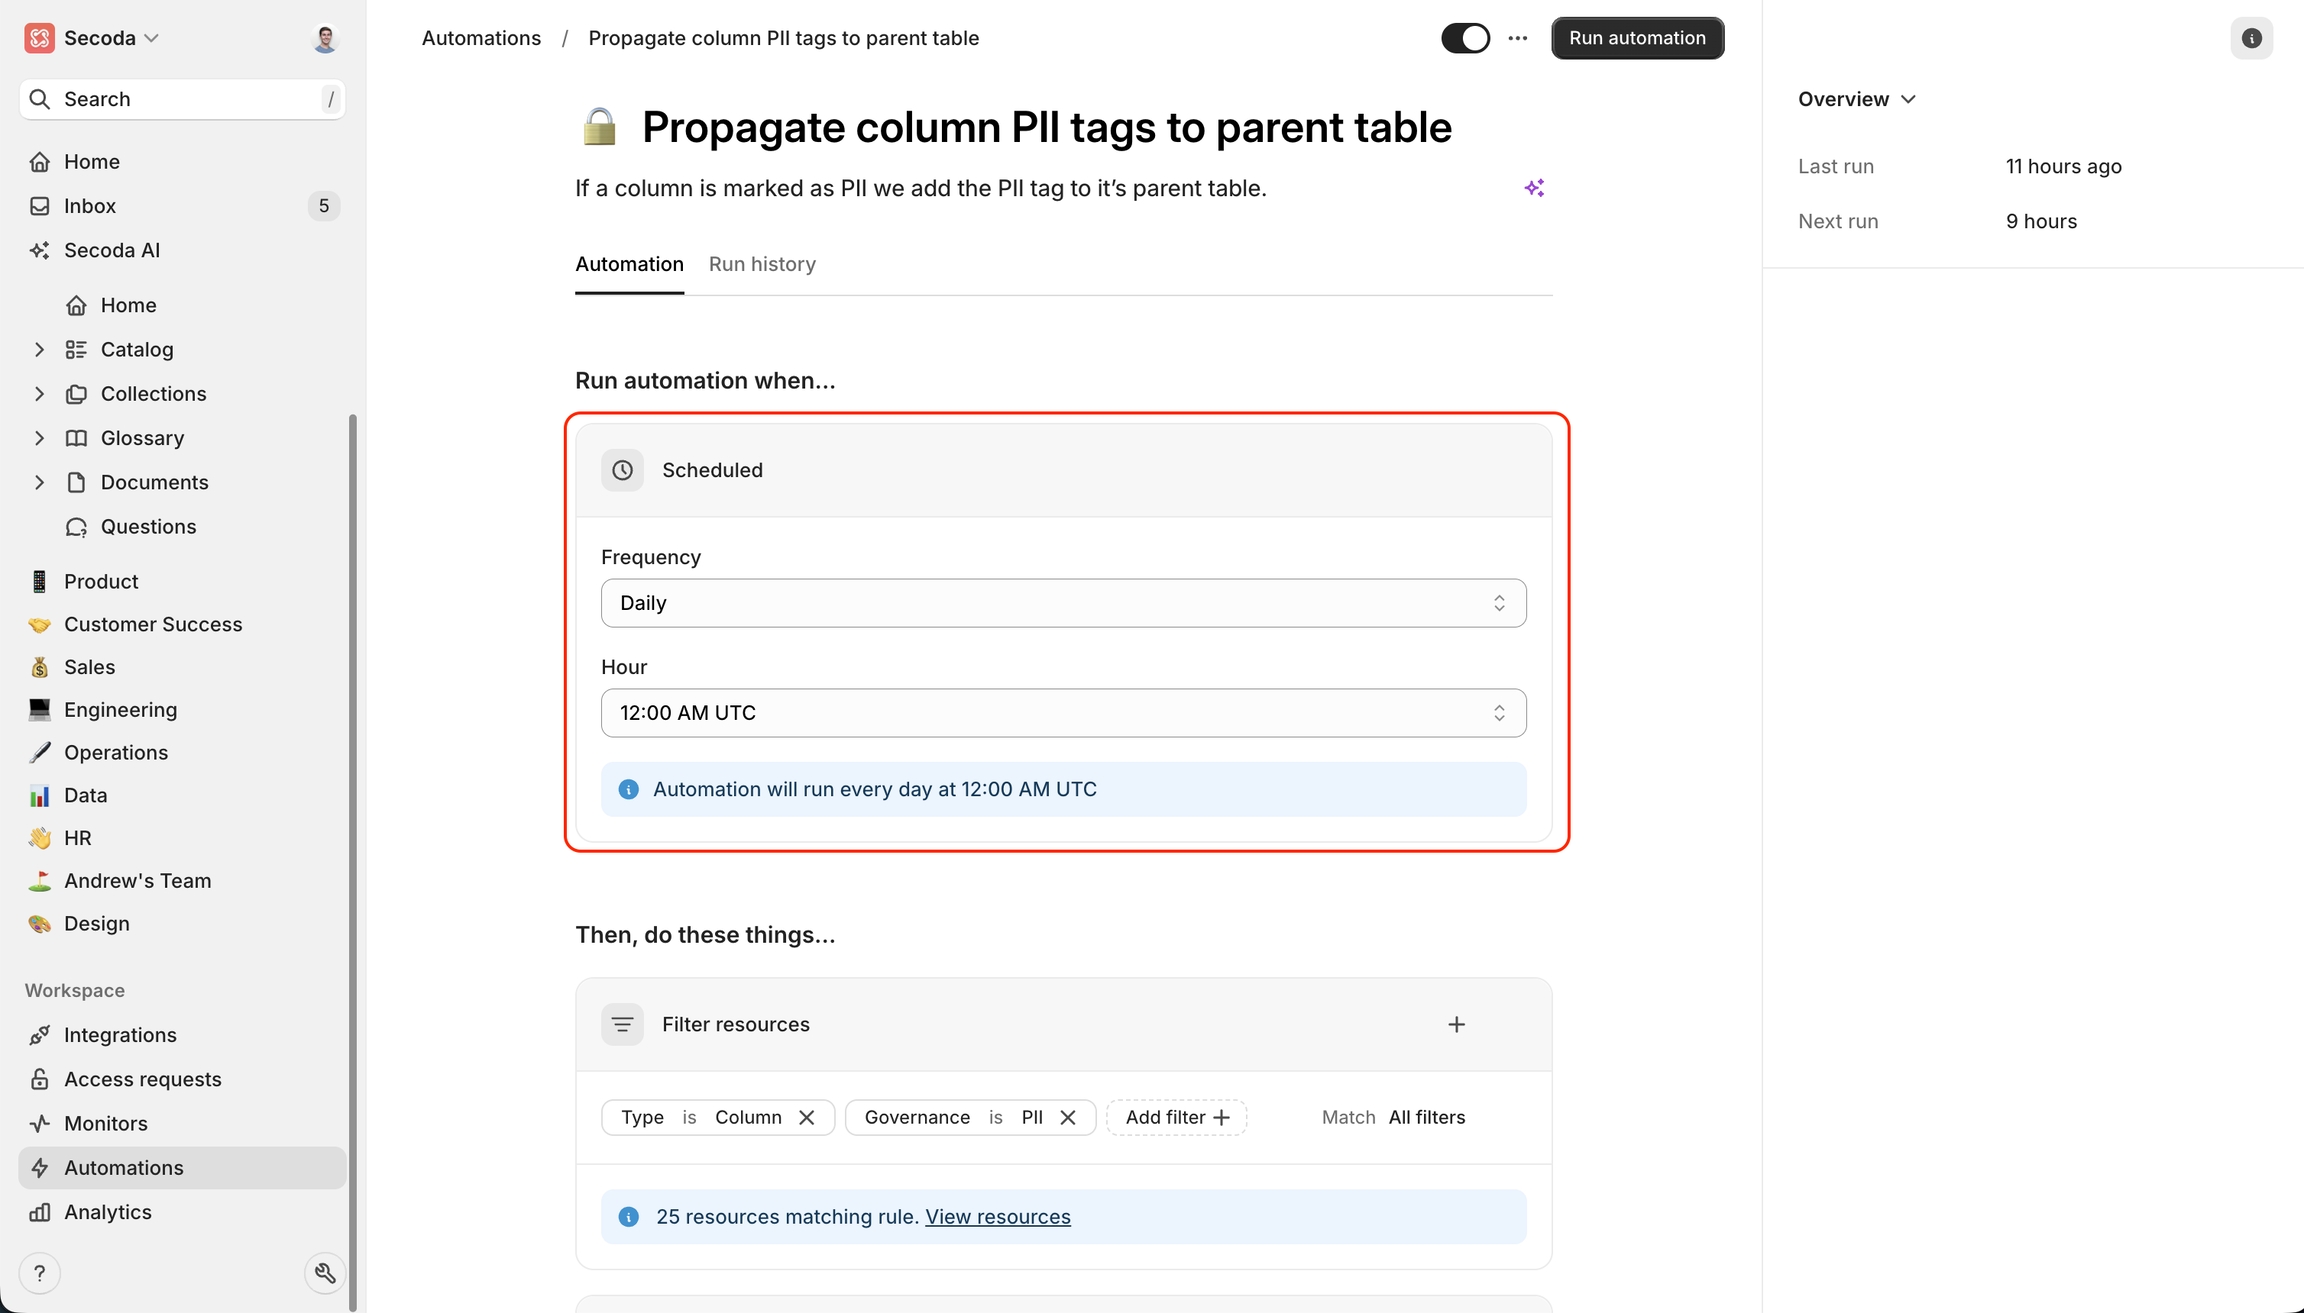Click the plus icon in Filter resources
This screenshot has height=1313, width=2304.
(x=1456, y=1024)
